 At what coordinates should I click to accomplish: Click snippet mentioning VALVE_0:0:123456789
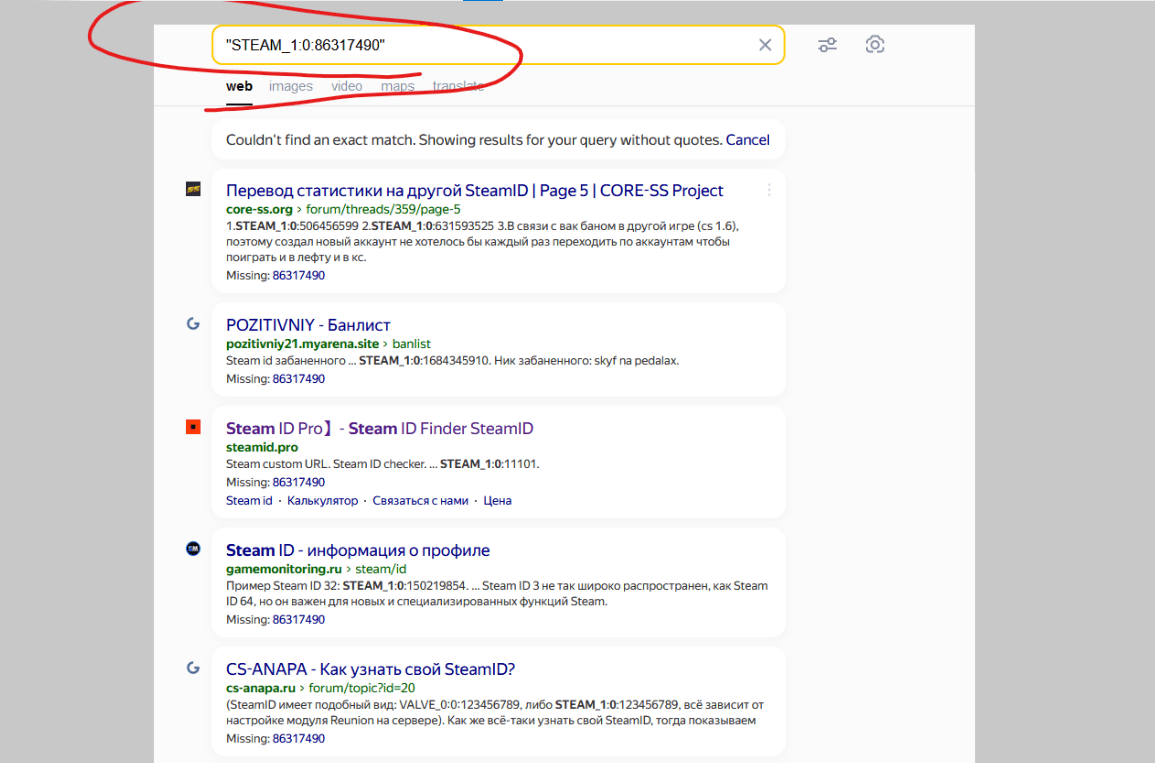pyautogui.click(x=495, y=713)
